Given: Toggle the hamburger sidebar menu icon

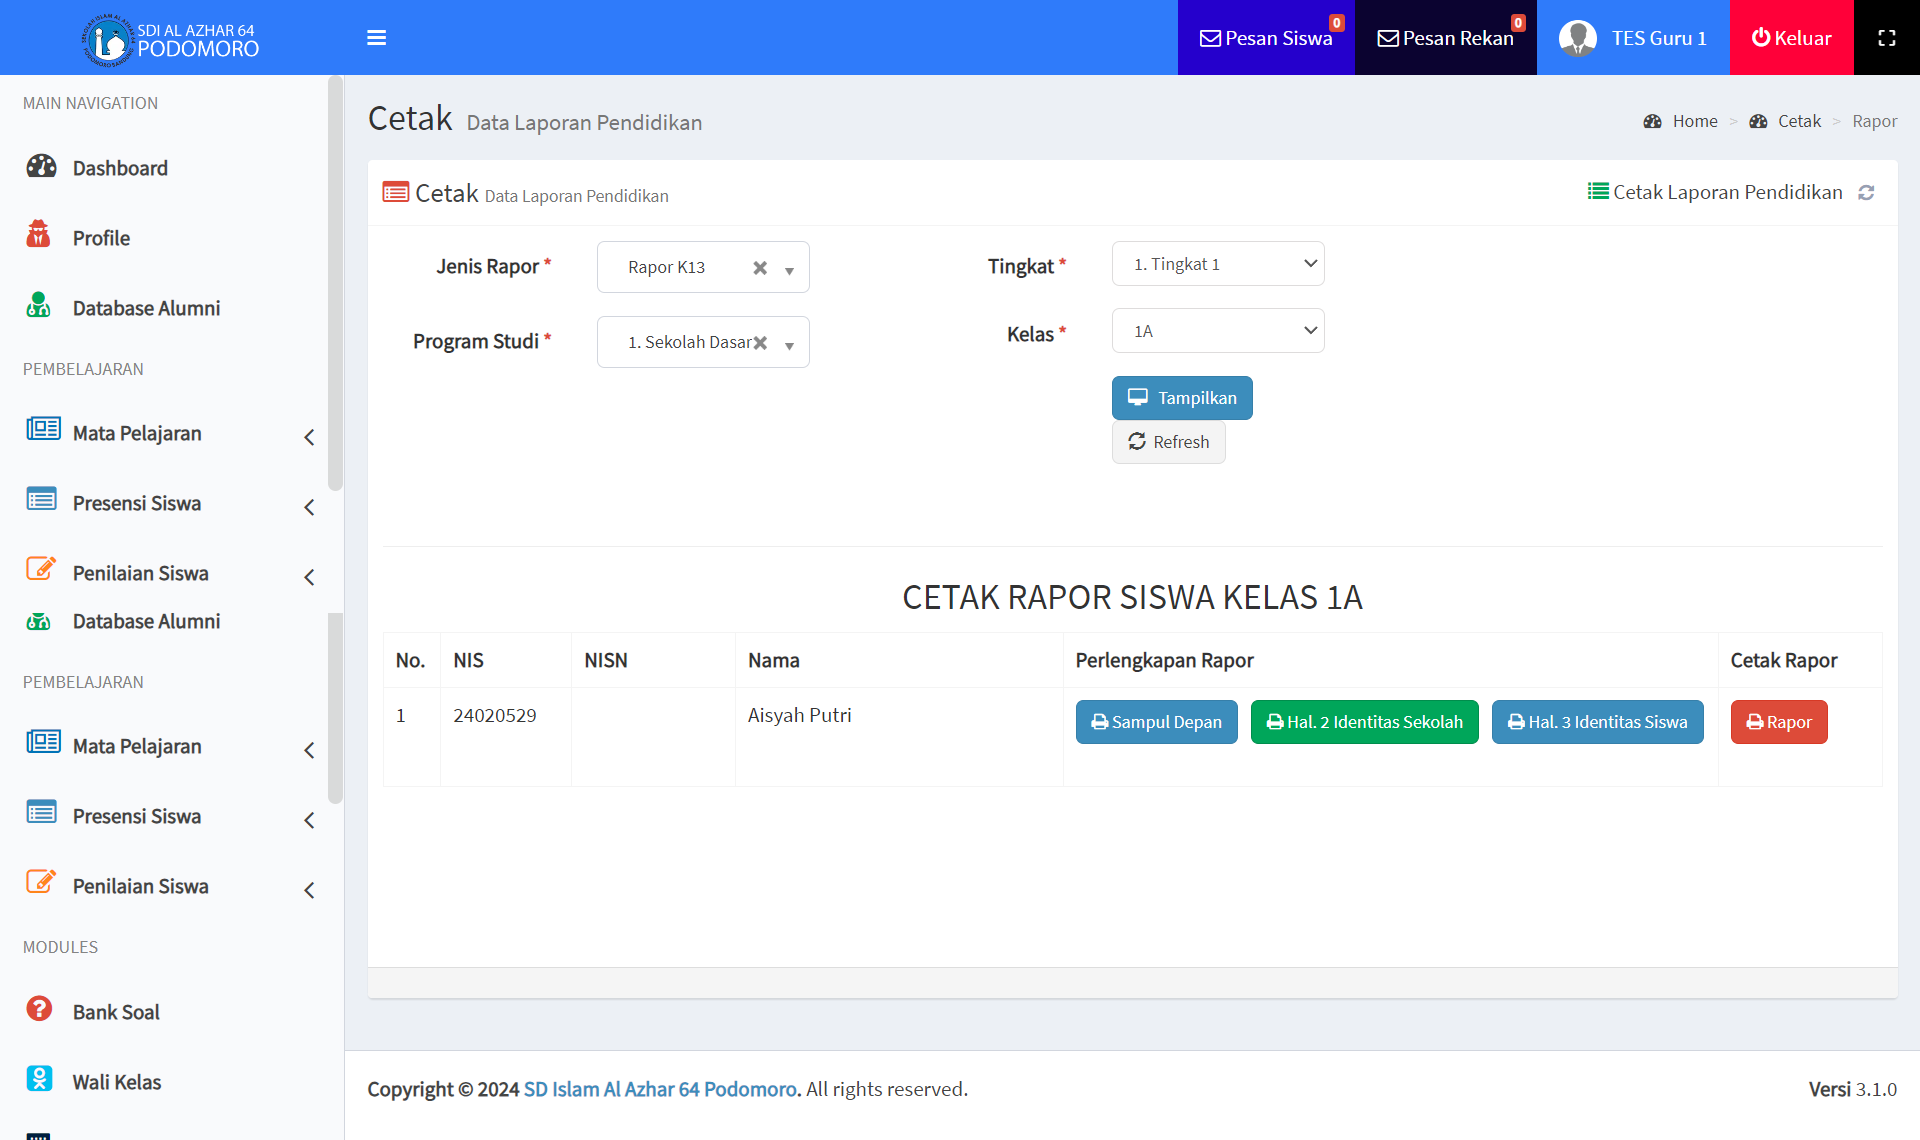Looking at the screenshot, I should (x=376, y=38).
